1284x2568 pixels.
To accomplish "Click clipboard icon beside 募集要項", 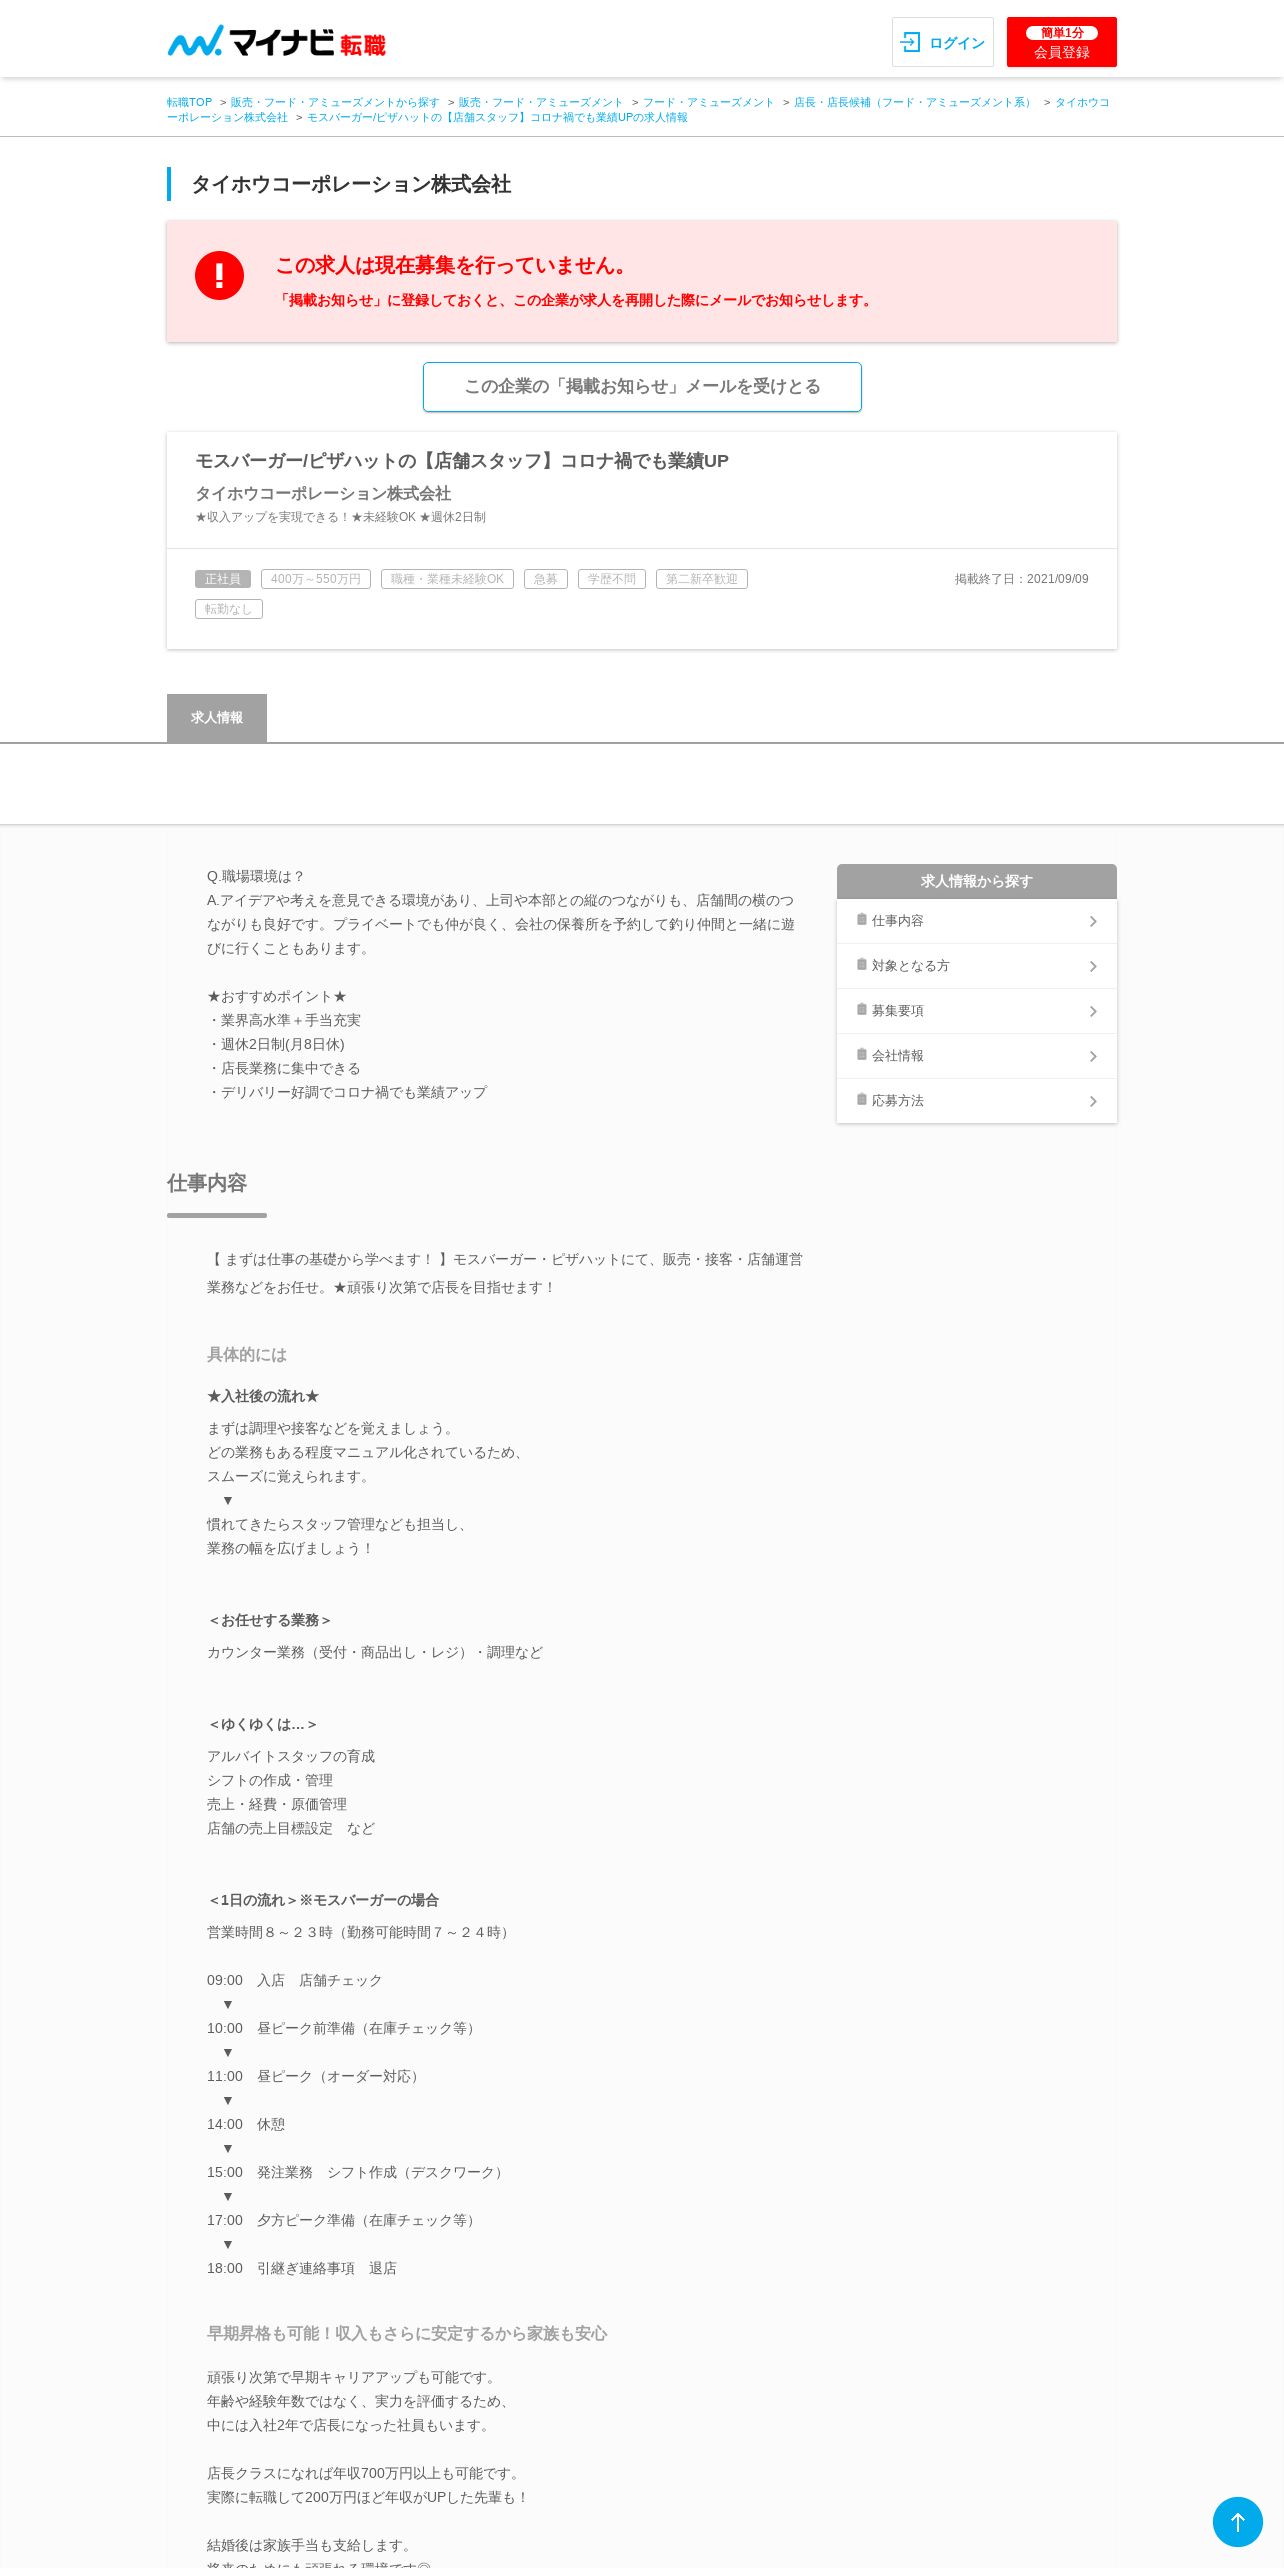I will pyautogui.click(x=861, y=1009).
